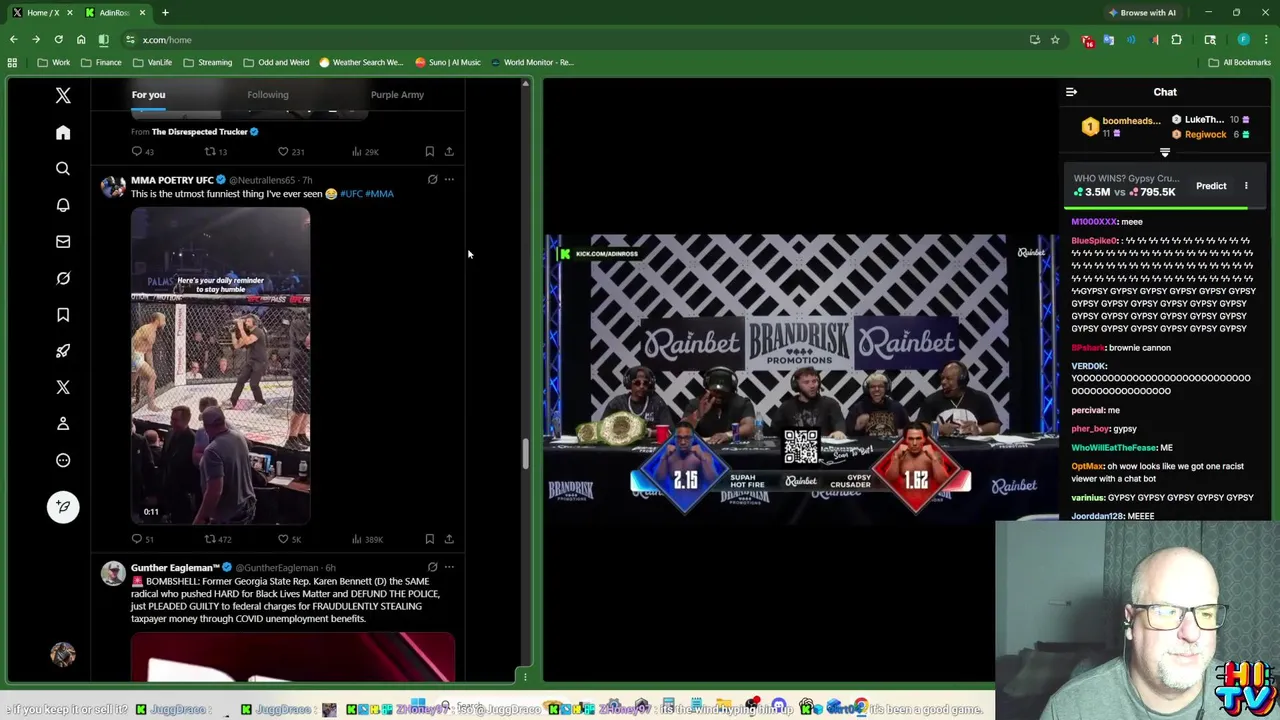Bookmark The Disrespected Trucker post

[429, 151]
